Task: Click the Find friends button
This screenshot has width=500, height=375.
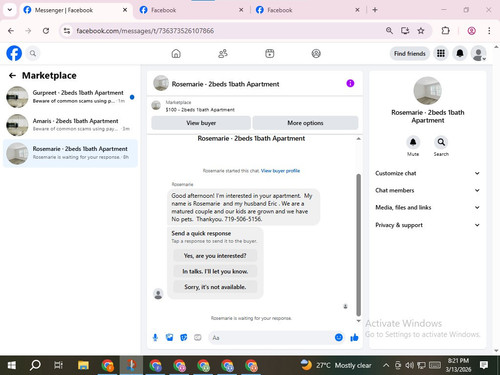Action: point(410,53)
